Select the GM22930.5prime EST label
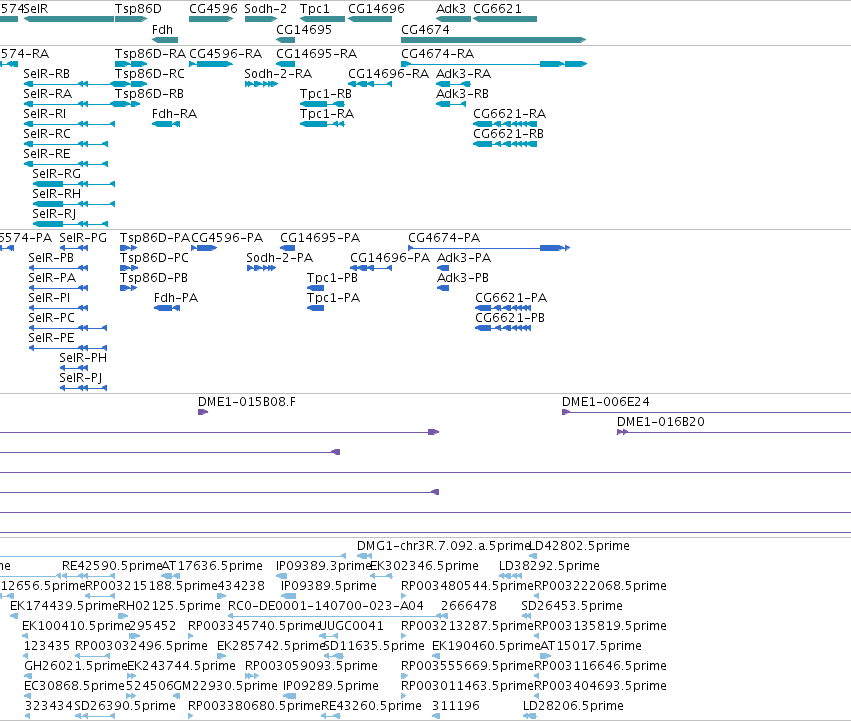851x721 pixels. pos(225,686)
